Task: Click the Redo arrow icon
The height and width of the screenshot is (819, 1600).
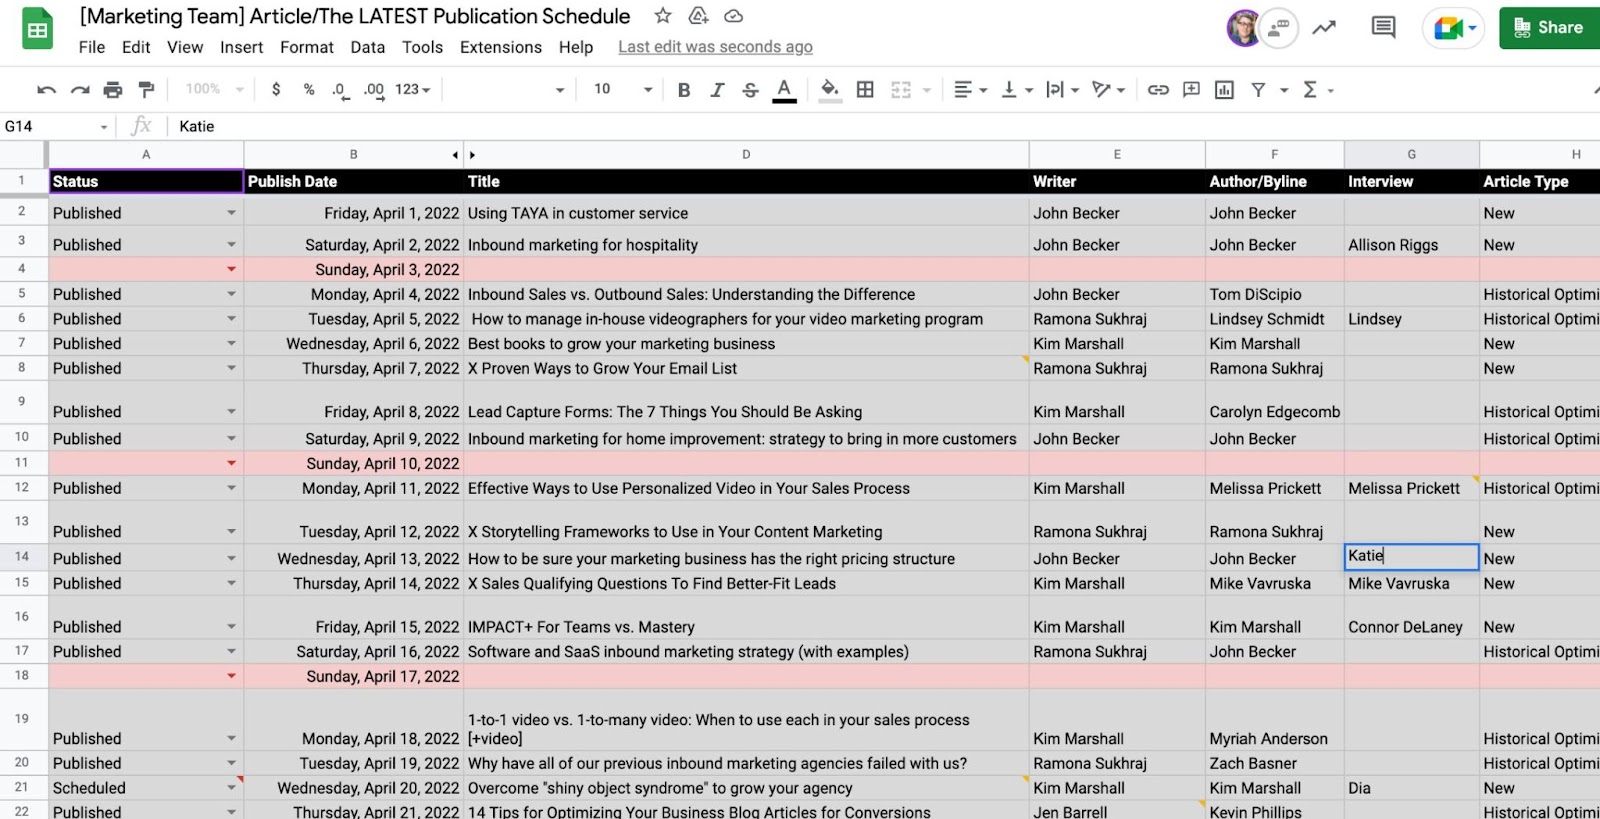Action: coord(80,90)
